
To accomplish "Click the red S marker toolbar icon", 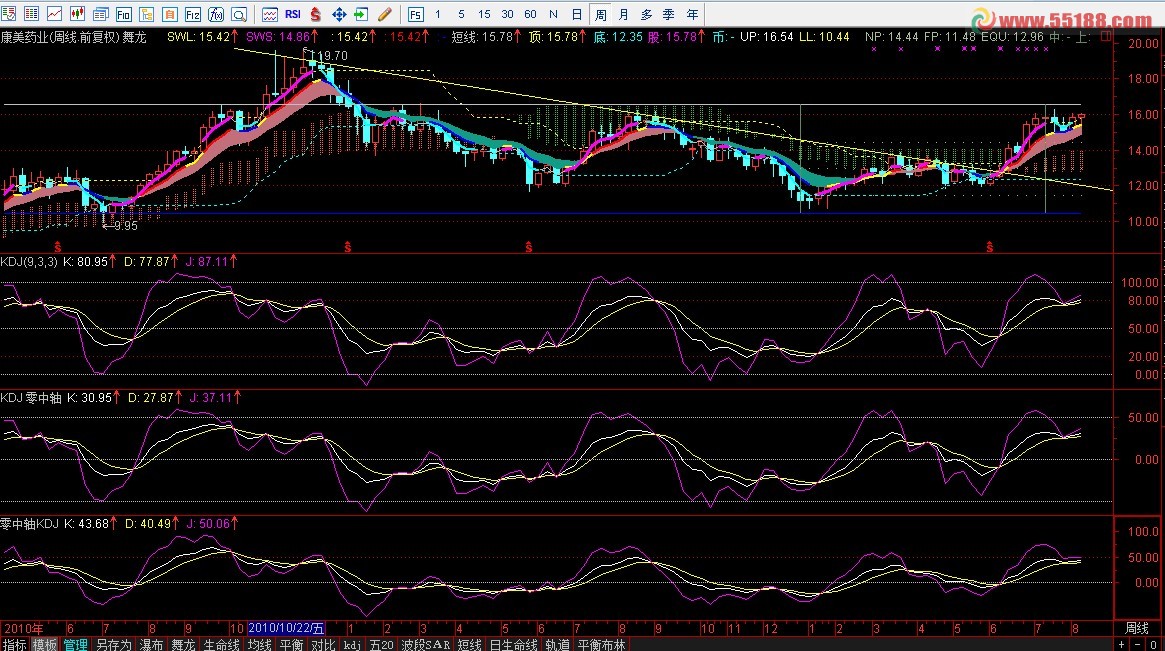I will tap(316, 13).
